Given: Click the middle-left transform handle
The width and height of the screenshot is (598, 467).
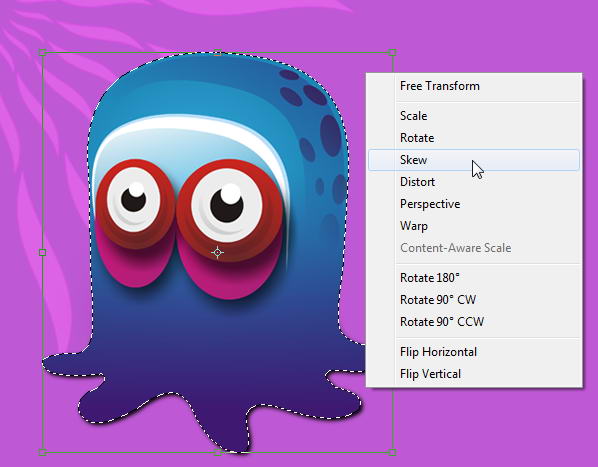Looking at the screenshot, I should [42, 252].
